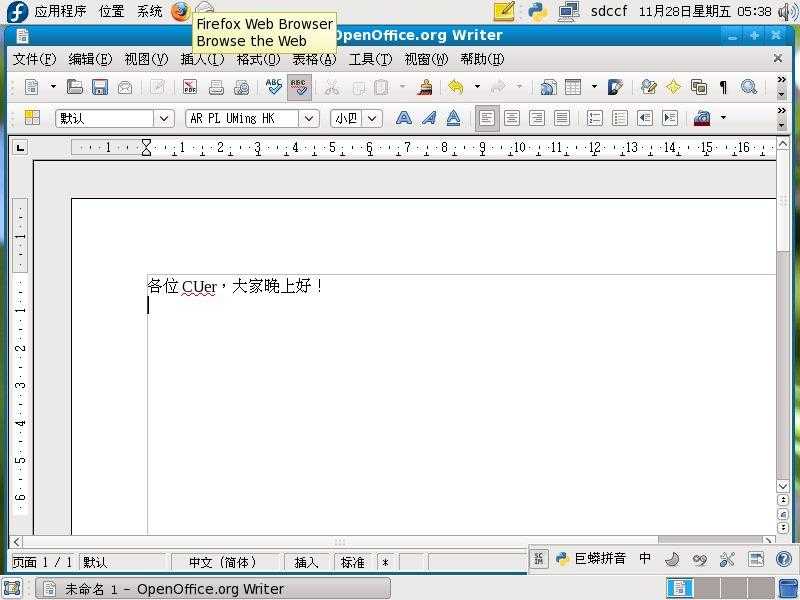Turn bullet list on
The width and height of the screenshot is (800, 600).
(620, 118)
